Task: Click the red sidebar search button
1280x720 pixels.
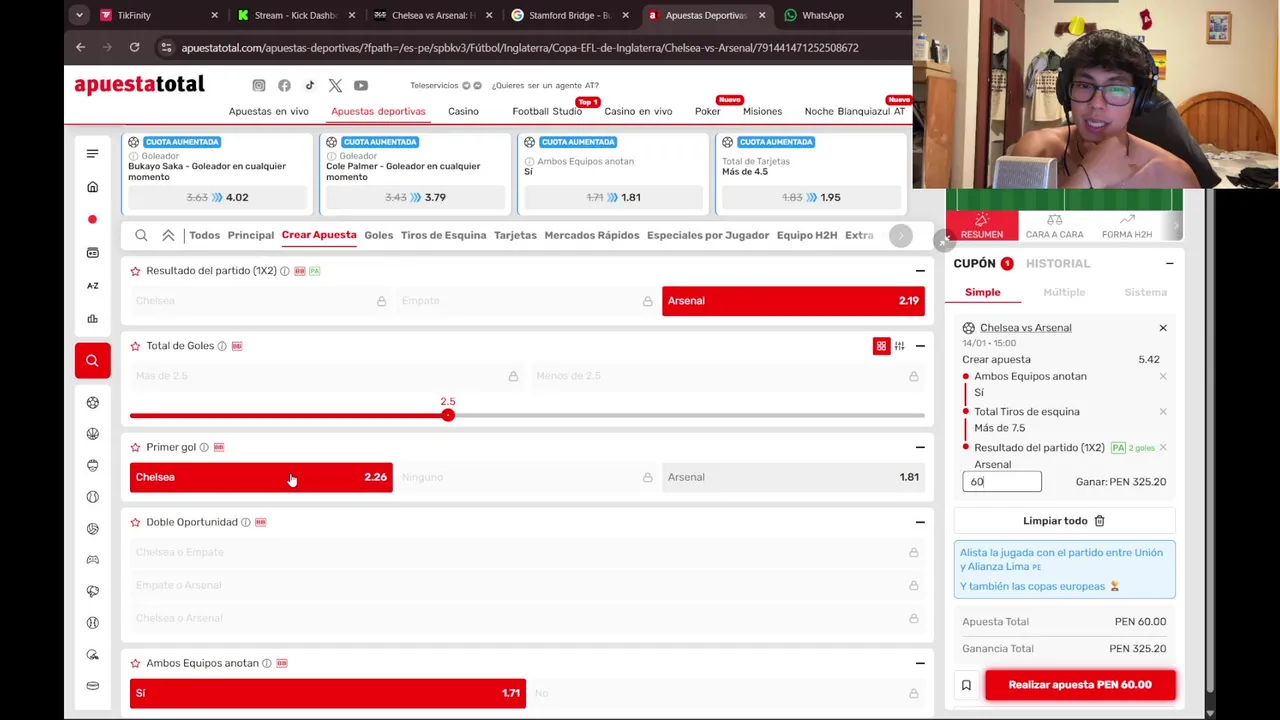Action: tap(92, 360)
